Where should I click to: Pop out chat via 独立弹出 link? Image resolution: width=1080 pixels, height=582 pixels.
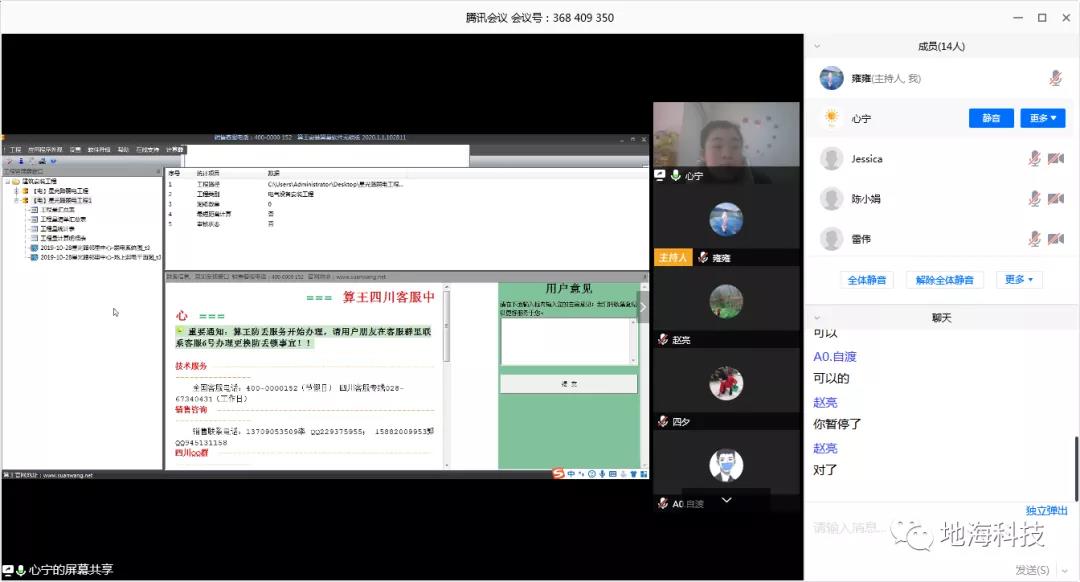coord(1046,511)
